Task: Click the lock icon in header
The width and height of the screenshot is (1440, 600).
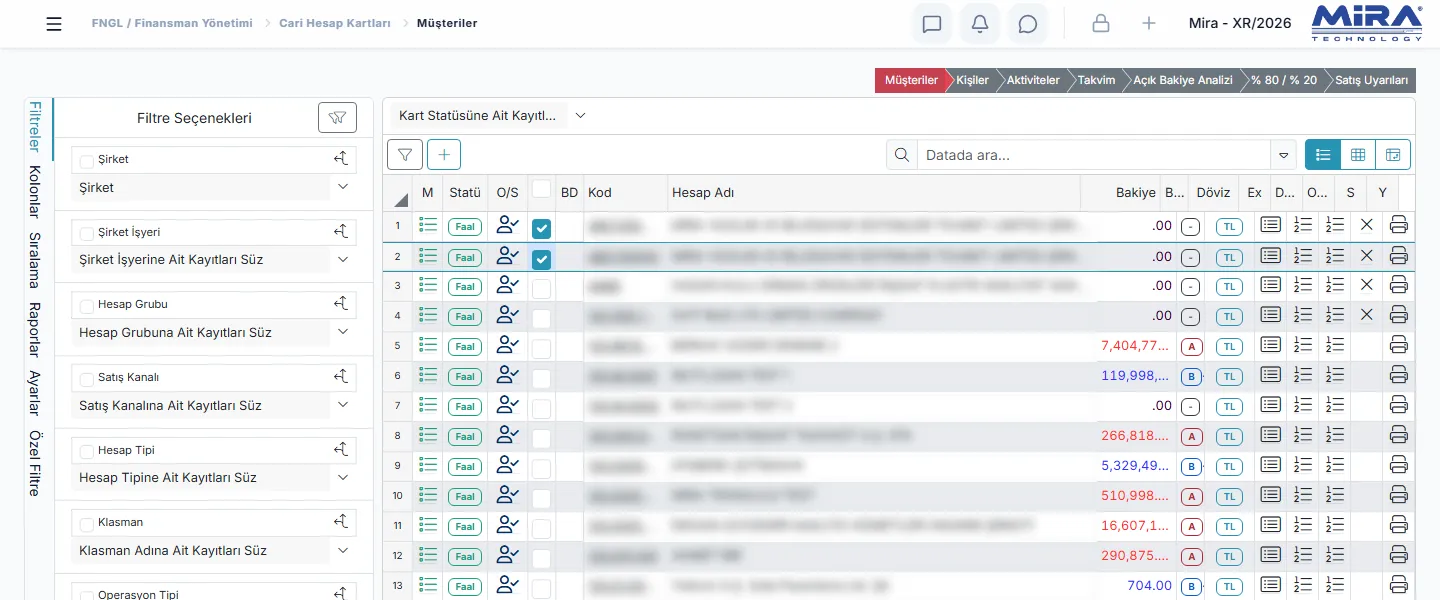Action: point(1101,24)
